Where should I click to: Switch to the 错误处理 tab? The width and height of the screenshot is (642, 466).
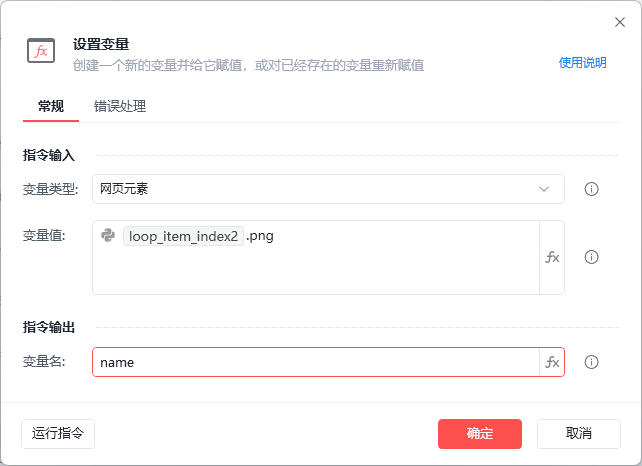(x=120, y=106)
